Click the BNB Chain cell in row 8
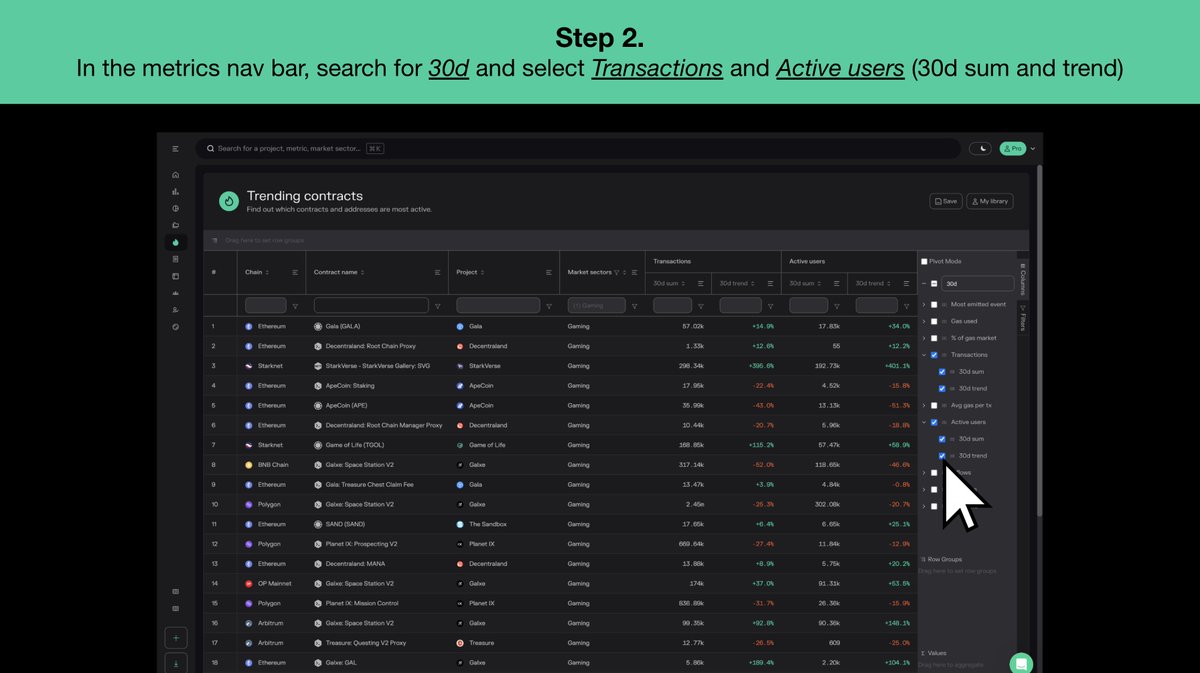 pyautogui.click(x=271, y=465)
